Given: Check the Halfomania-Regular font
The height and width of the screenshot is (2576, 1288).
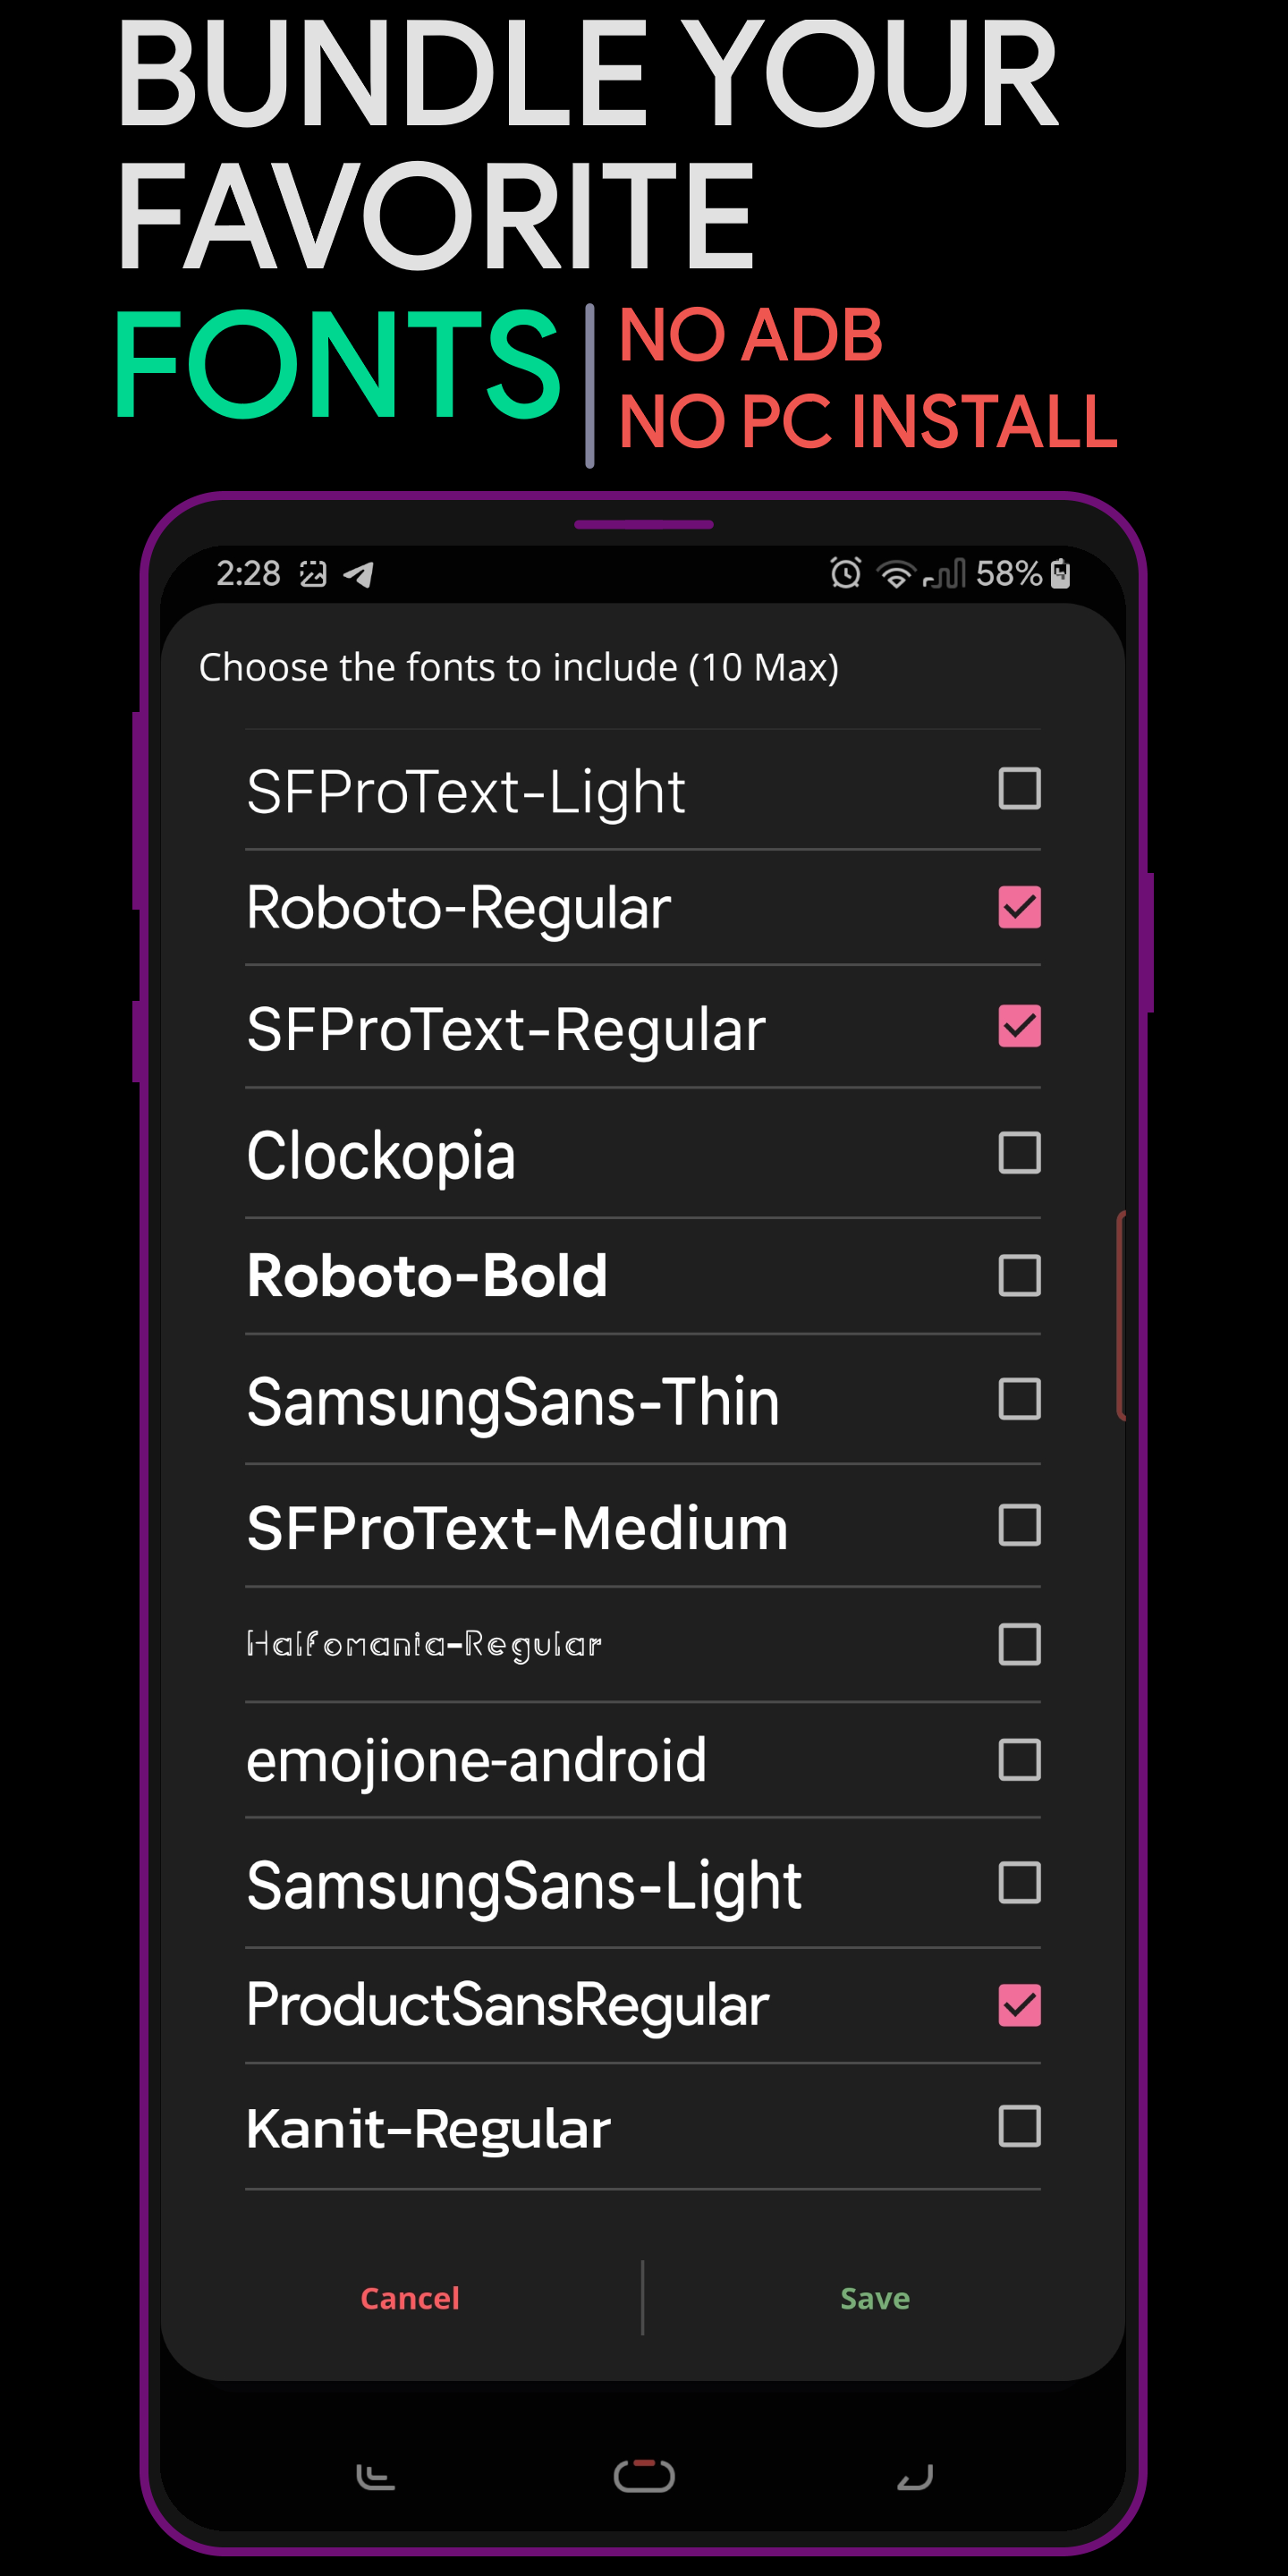Looking at the screenshot, I should tap(1019, 1644).
